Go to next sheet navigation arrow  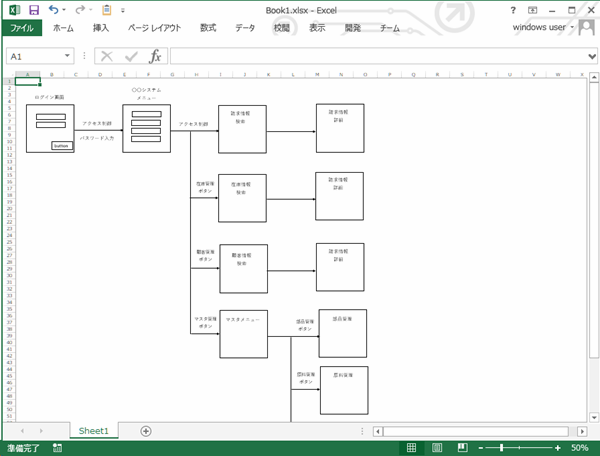(41, 431)
